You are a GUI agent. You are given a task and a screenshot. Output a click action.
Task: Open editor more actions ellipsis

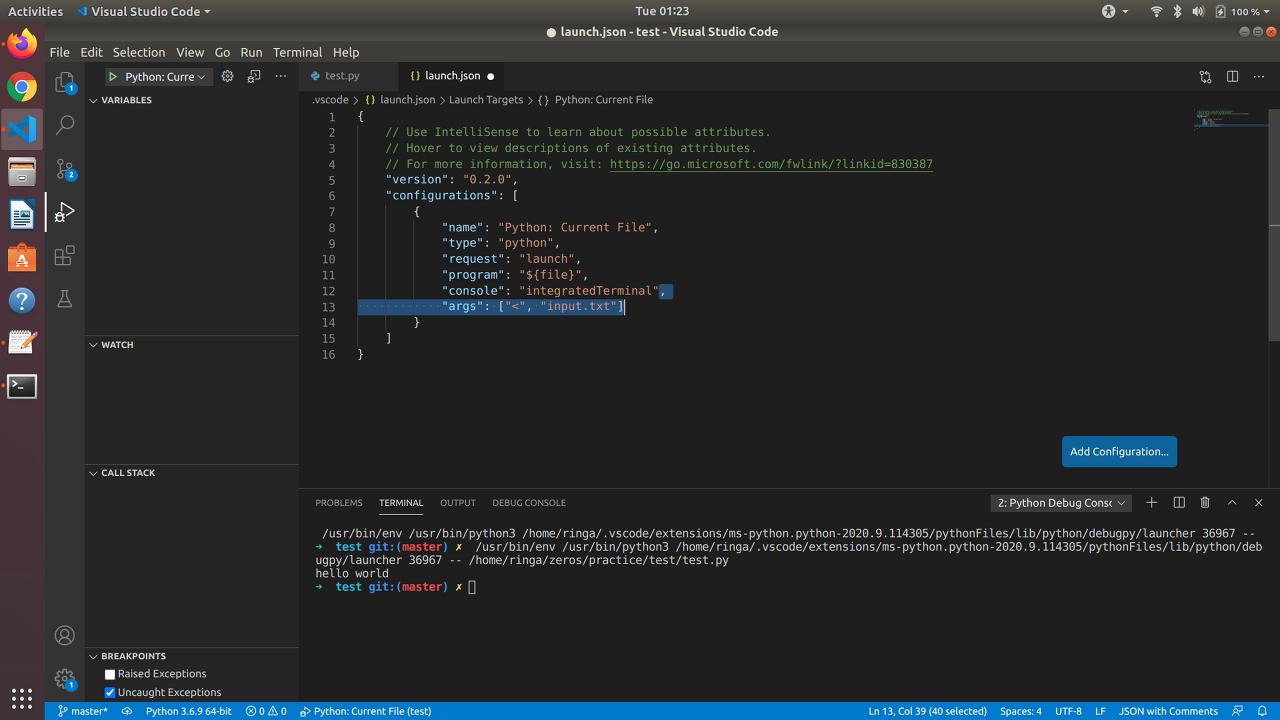[1259, 76]
